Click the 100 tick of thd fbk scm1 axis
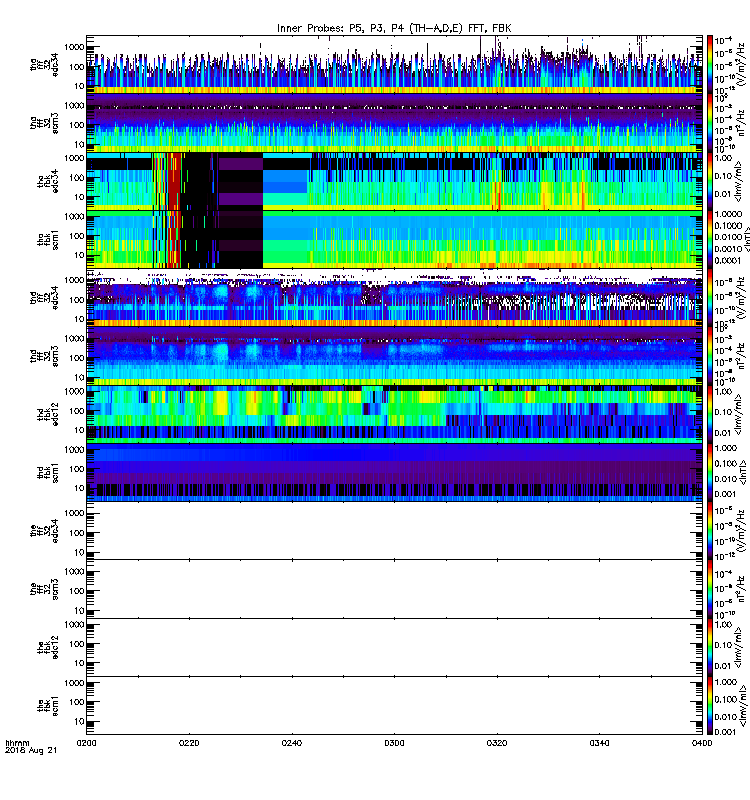Screen dimensions: 750x800 tap(77, 469)
